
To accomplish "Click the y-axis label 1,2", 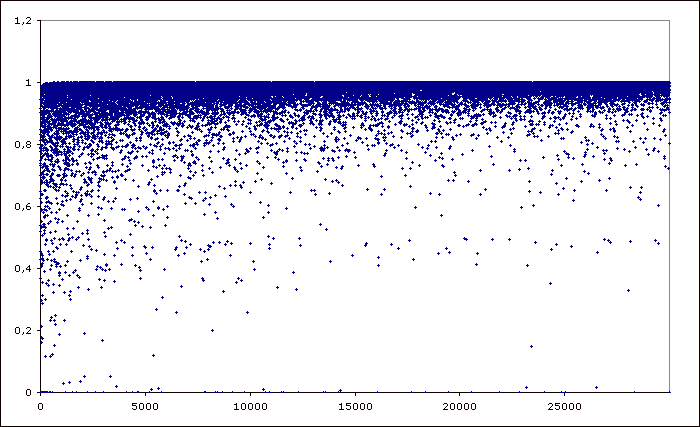I will (23, 21).
